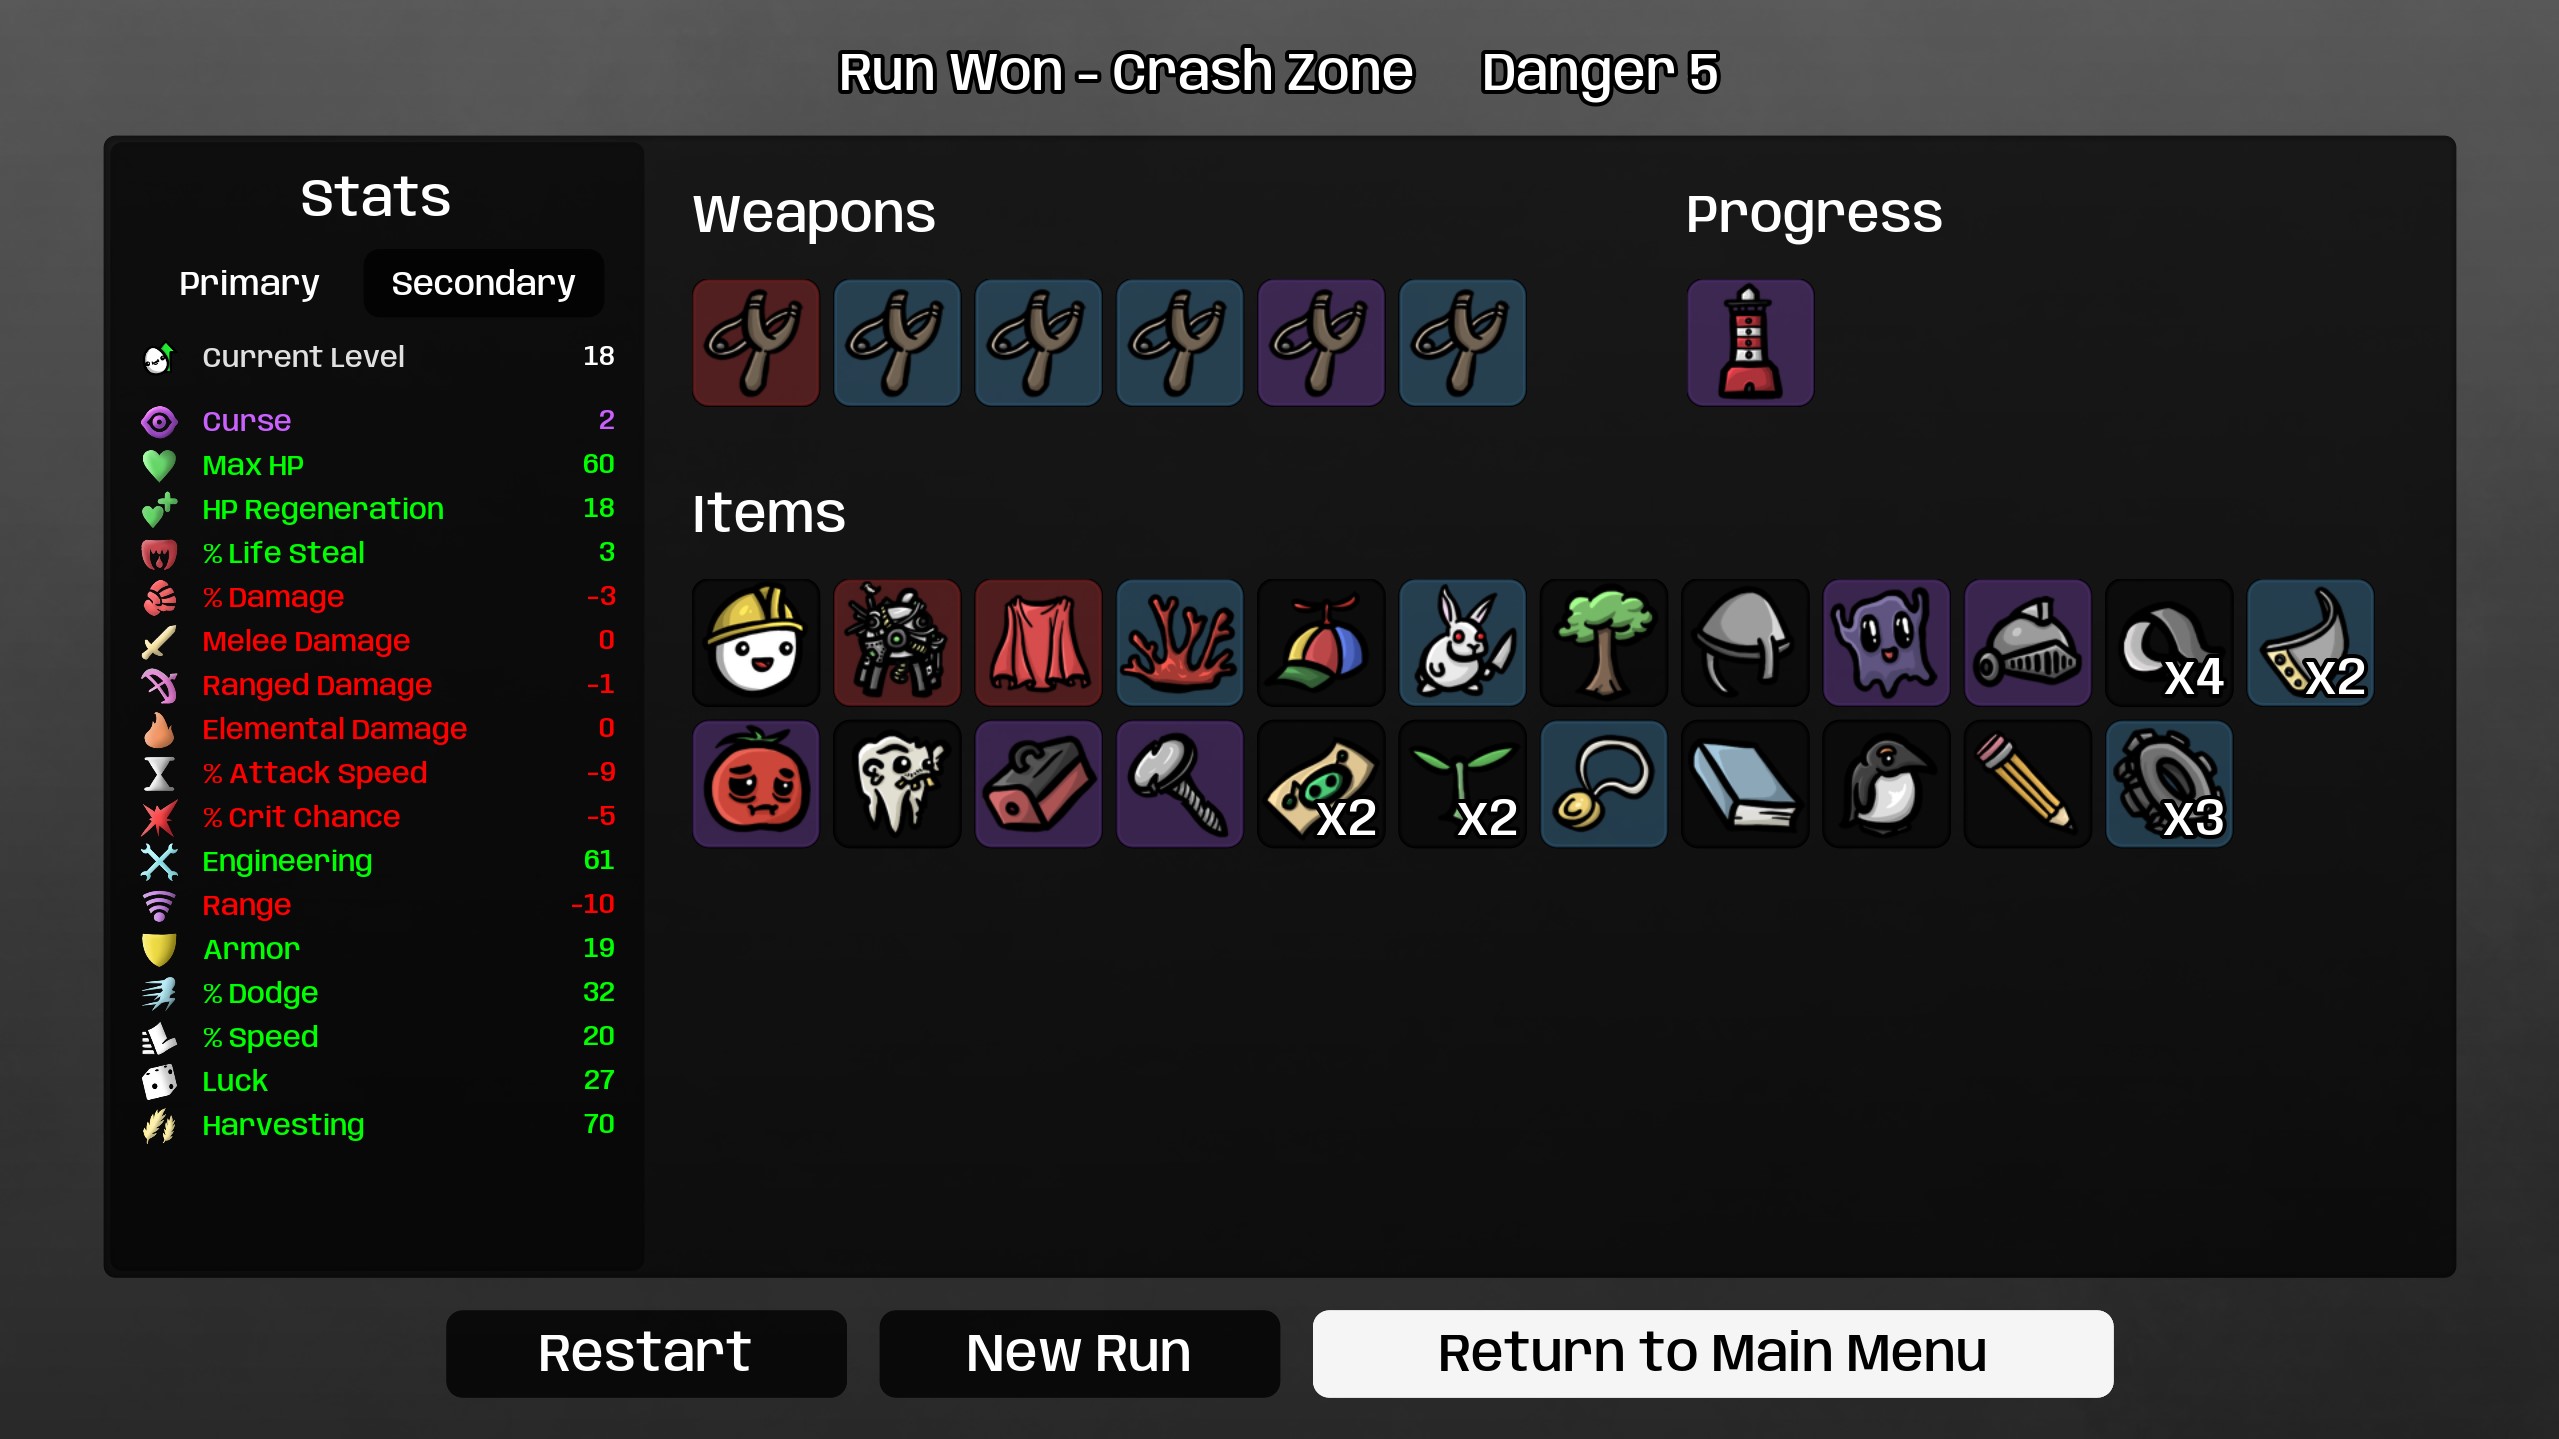The height and width of the screenshot is (1439, 2559).
Task: Select the pencil item icon
Action: pyautogui.click(x=2028, y=784)
